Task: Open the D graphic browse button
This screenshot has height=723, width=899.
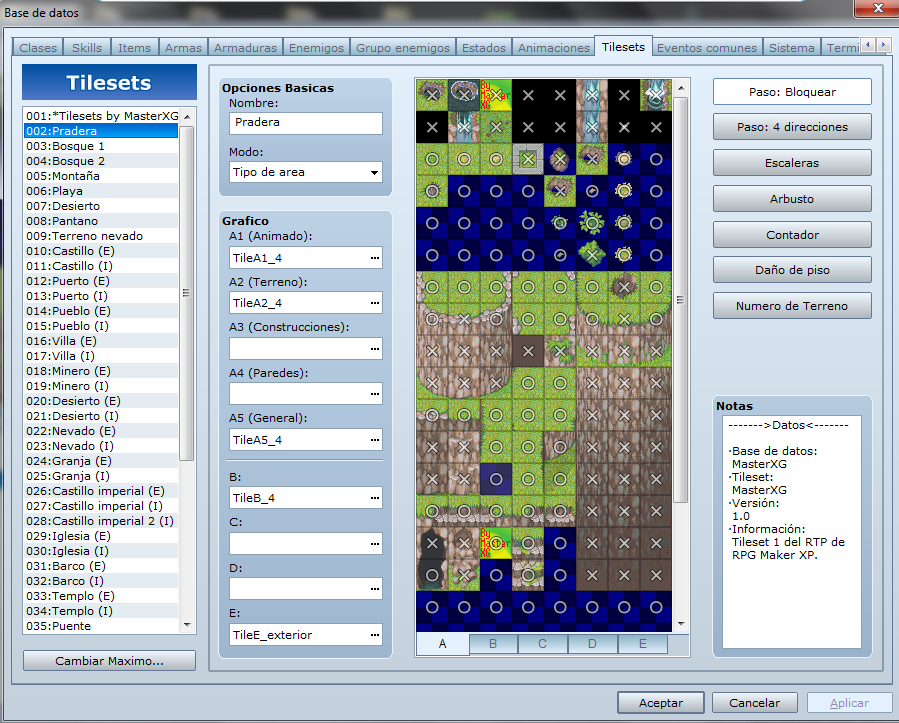Action: [x=374, y=589]
